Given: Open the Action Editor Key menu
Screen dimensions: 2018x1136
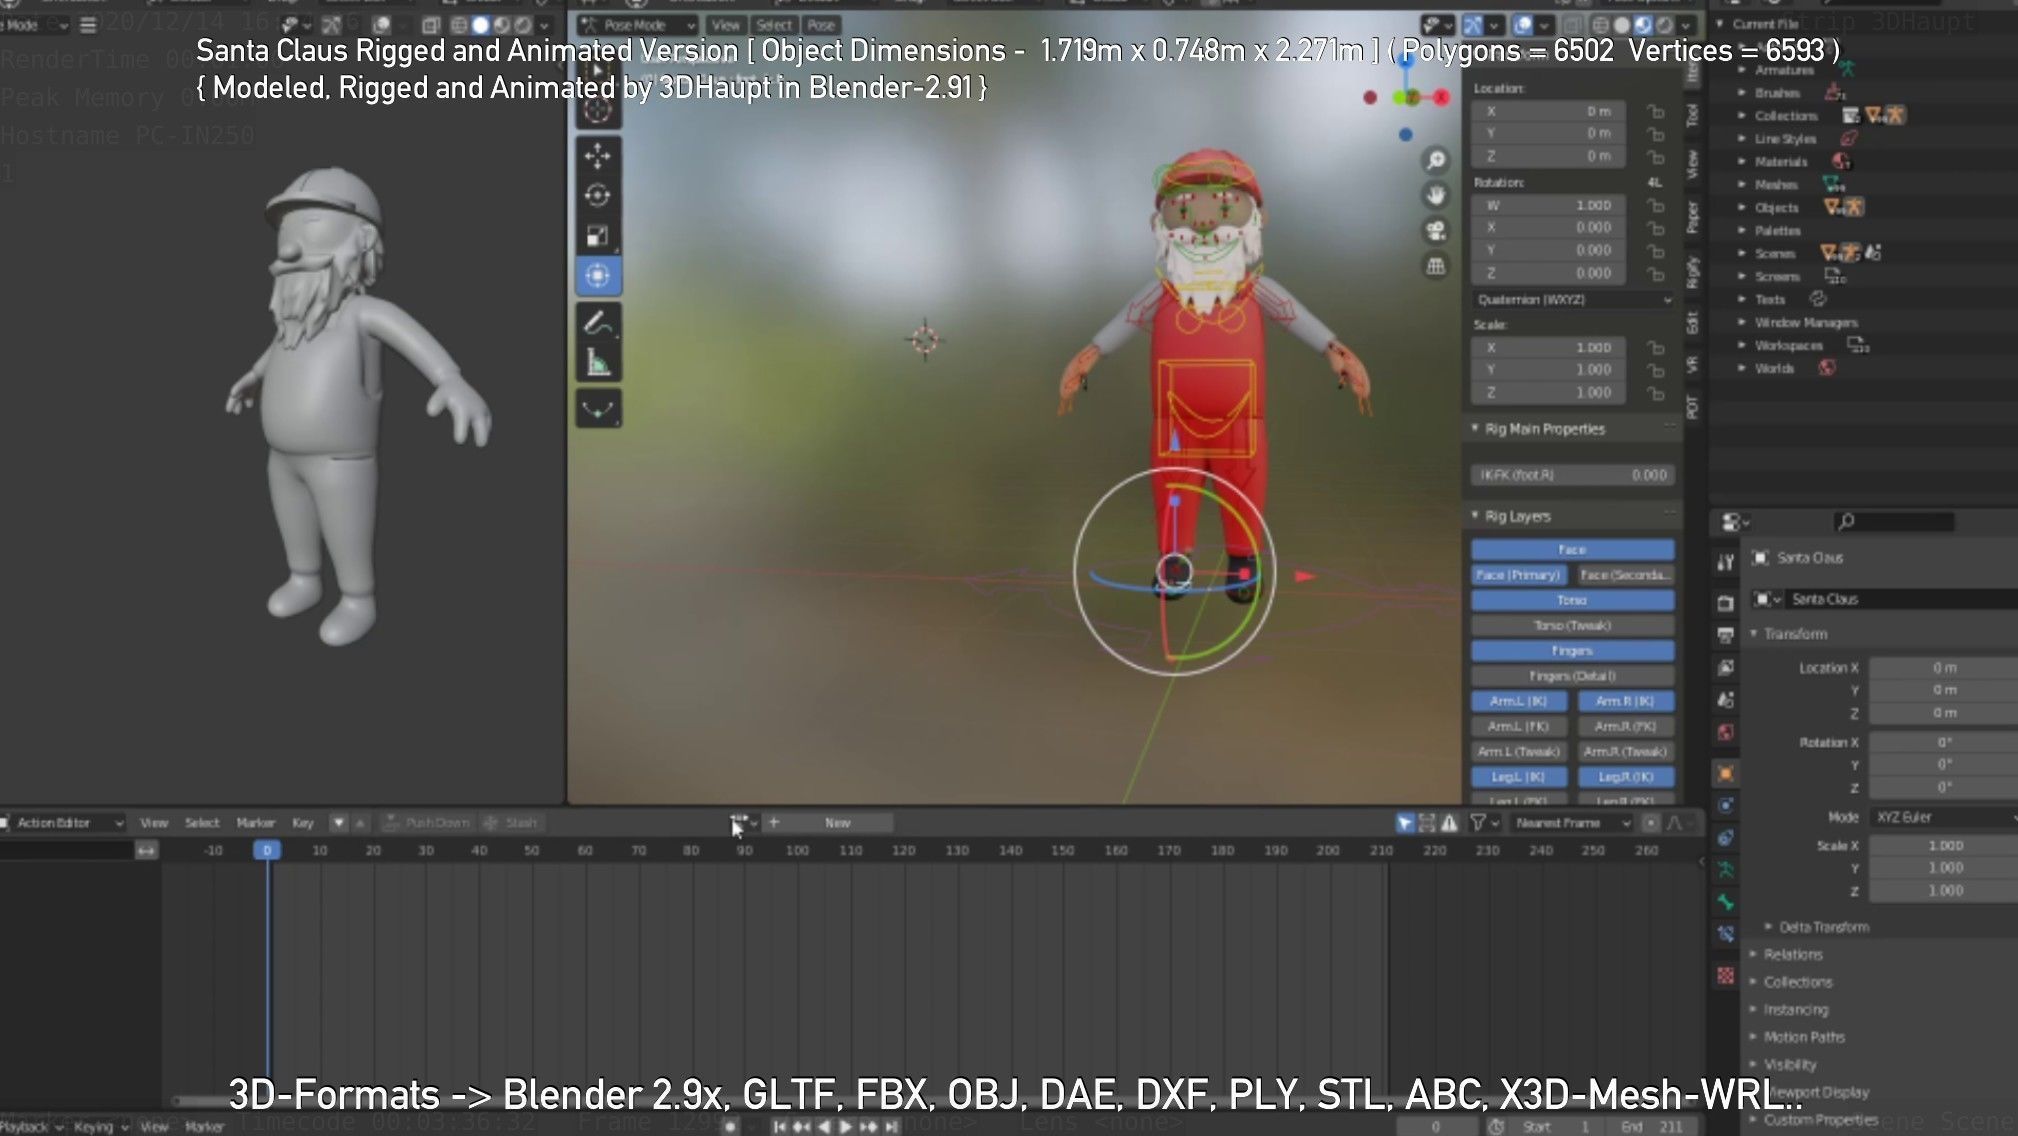Looking at the screenshot, I should 303,823.
